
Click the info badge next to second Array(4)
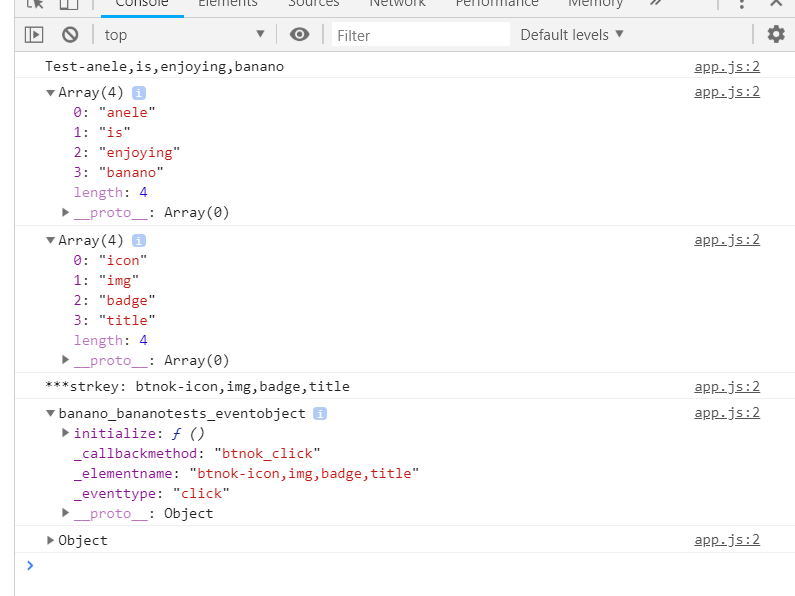(139, 241)
